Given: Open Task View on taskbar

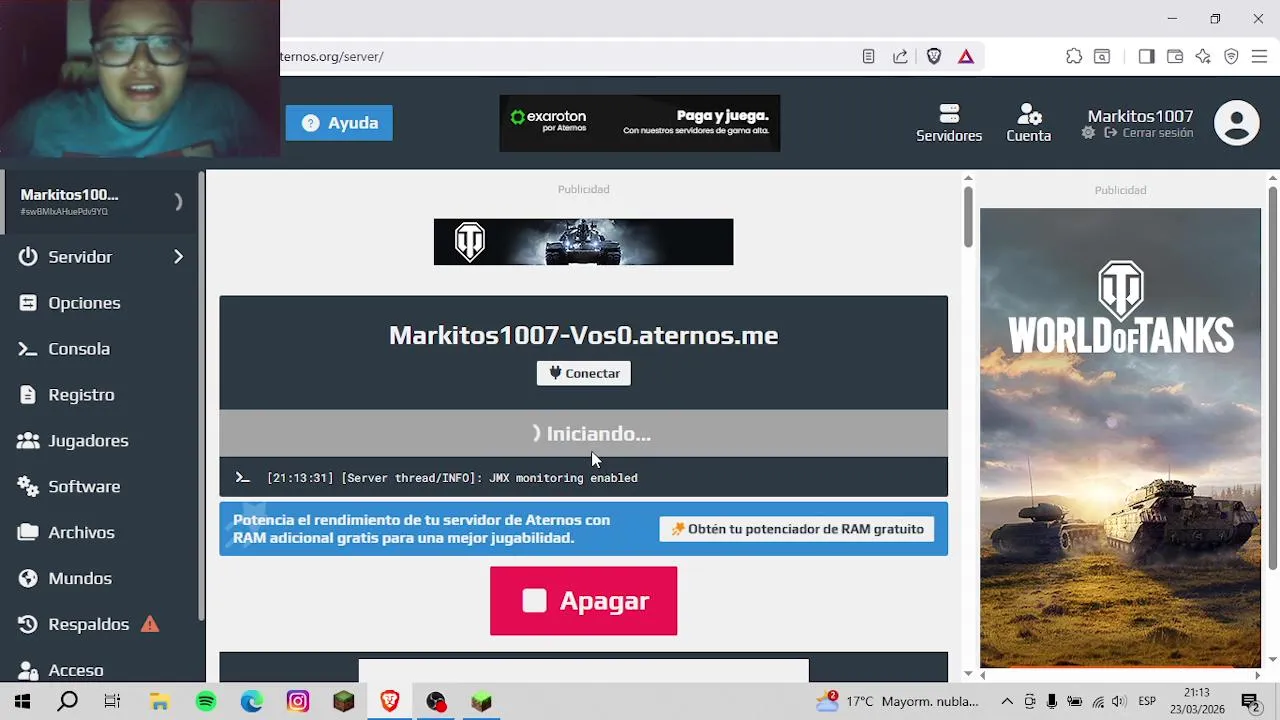Looking at the screenshot, I should tap(113, 702).
